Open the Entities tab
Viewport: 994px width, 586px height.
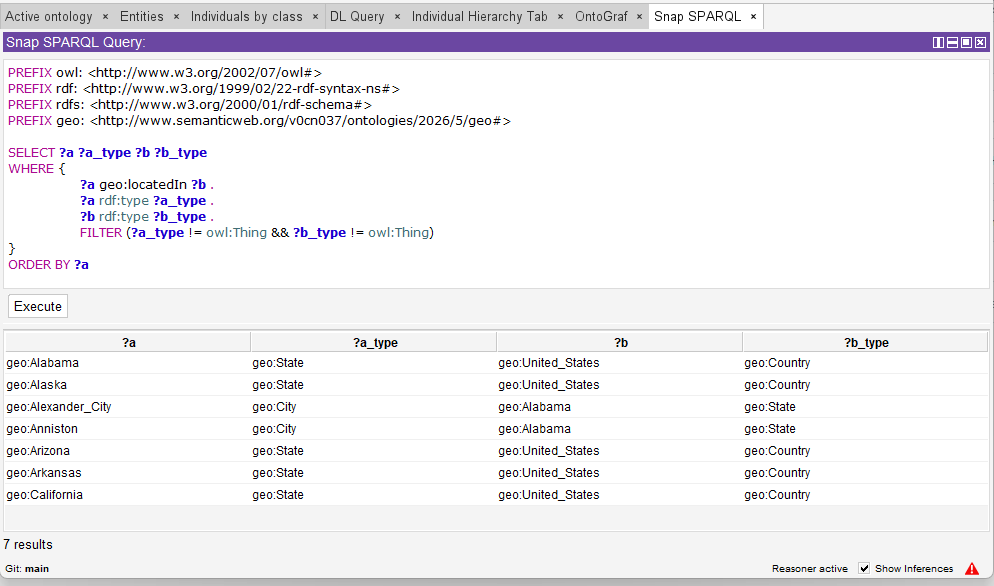click(141, 17)
